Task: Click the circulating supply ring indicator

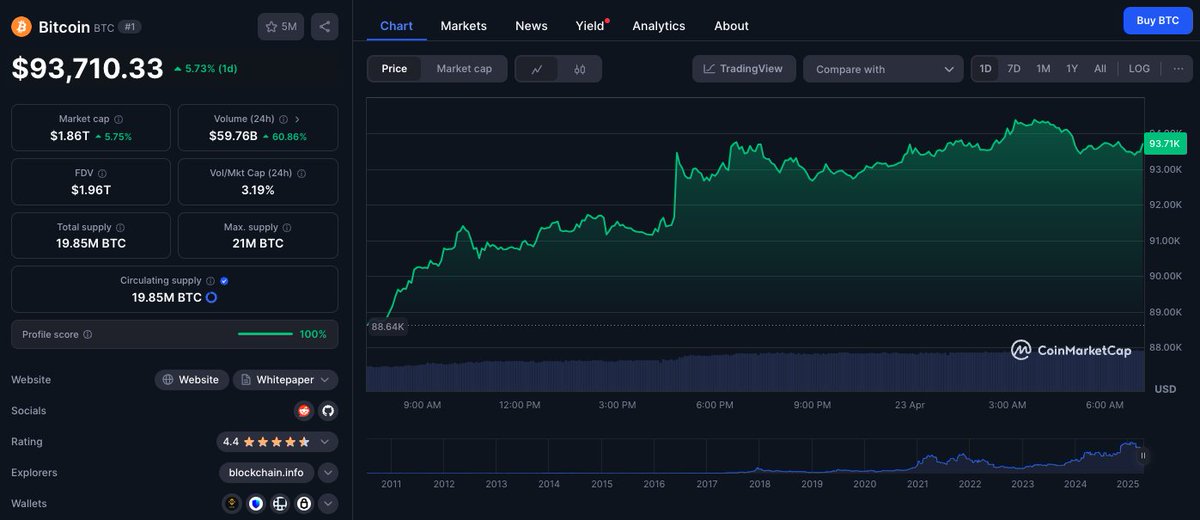Action: click(x=212, y=297)
